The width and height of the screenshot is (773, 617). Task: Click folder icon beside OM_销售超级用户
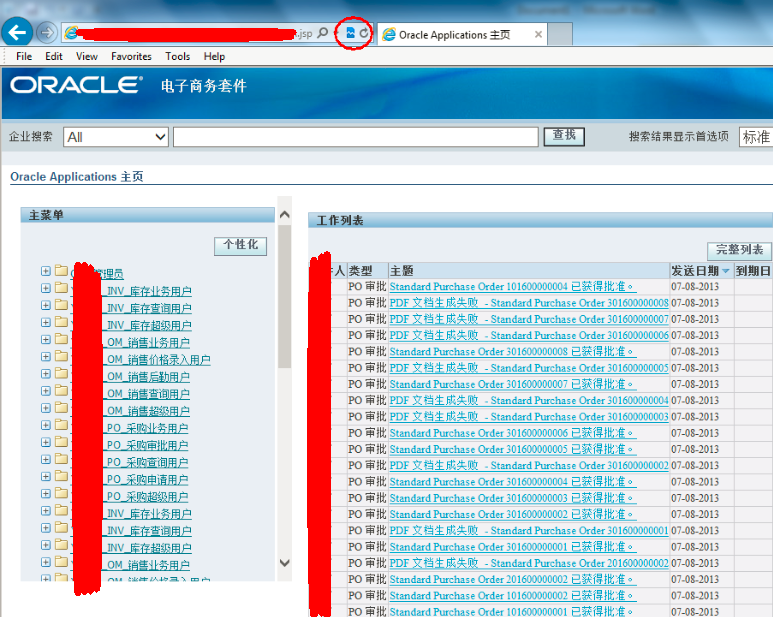pyautogui.click(x=61, y=408)
